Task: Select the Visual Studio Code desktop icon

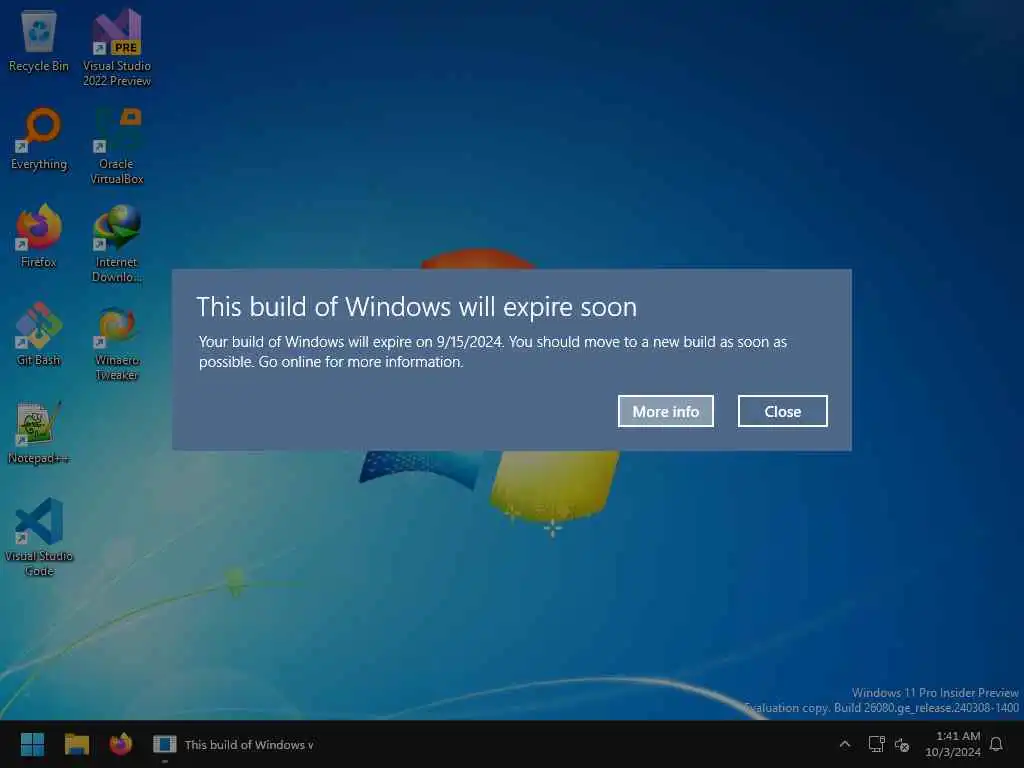Action: (39, 537)
